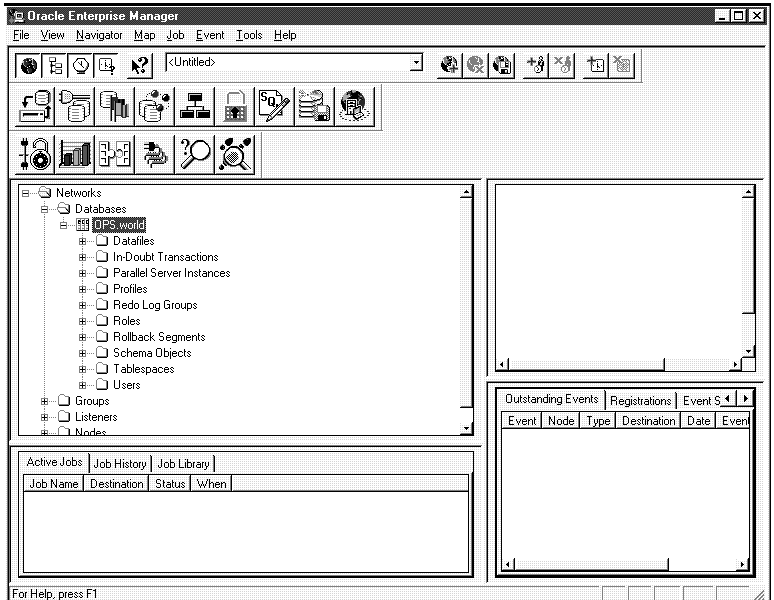
Task: Click the create event set plus icon
Action: click(x=596, y=65)
